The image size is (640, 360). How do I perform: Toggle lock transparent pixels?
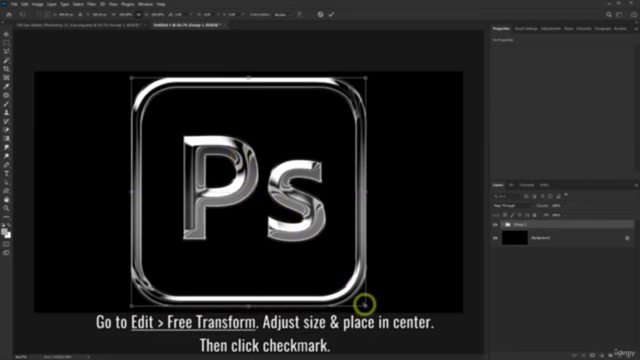coord(505,215)
